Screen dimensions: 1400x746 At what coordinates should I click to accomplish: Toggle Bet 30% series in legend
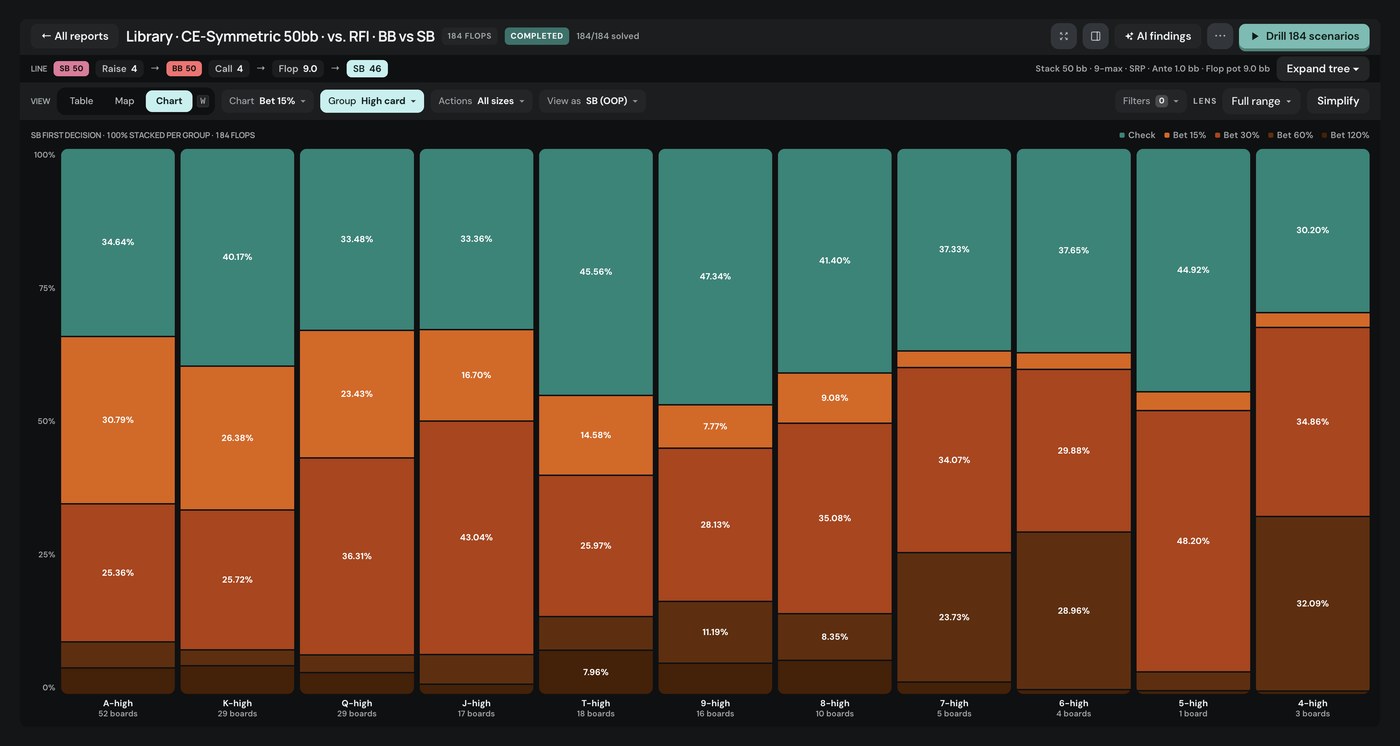[1237, 135]
